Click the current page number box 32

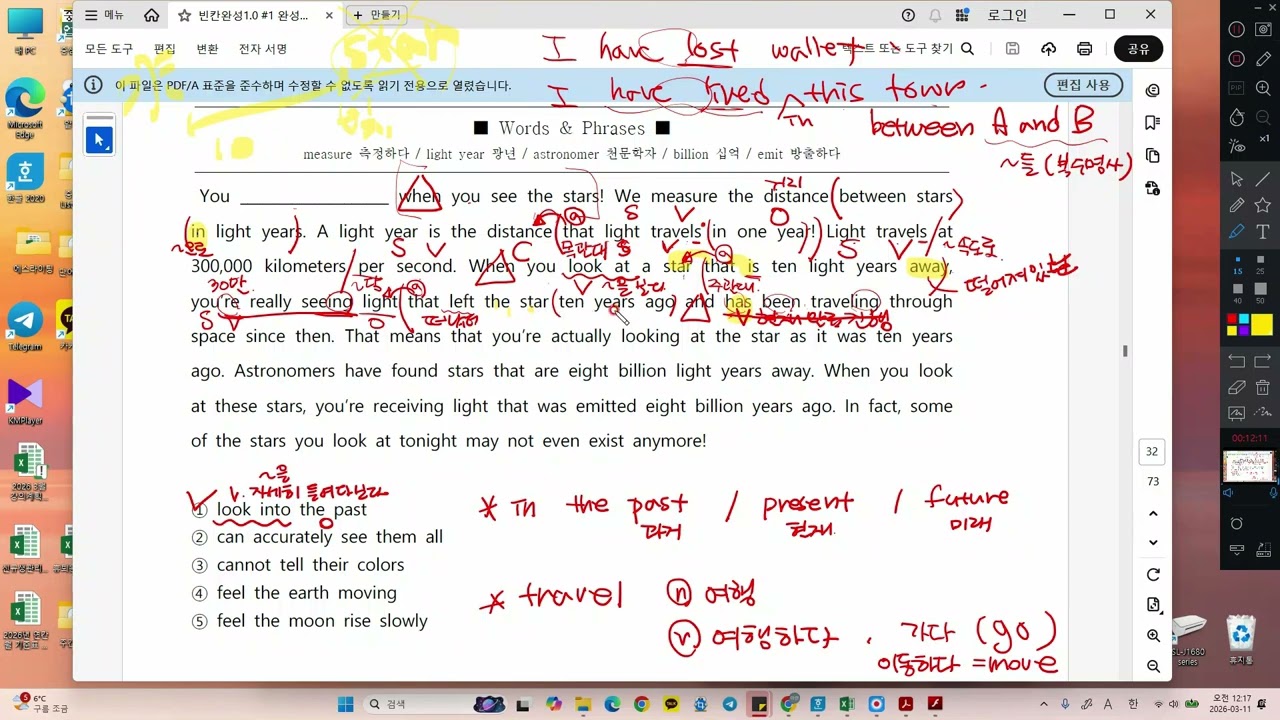[x=1152, y=452]
